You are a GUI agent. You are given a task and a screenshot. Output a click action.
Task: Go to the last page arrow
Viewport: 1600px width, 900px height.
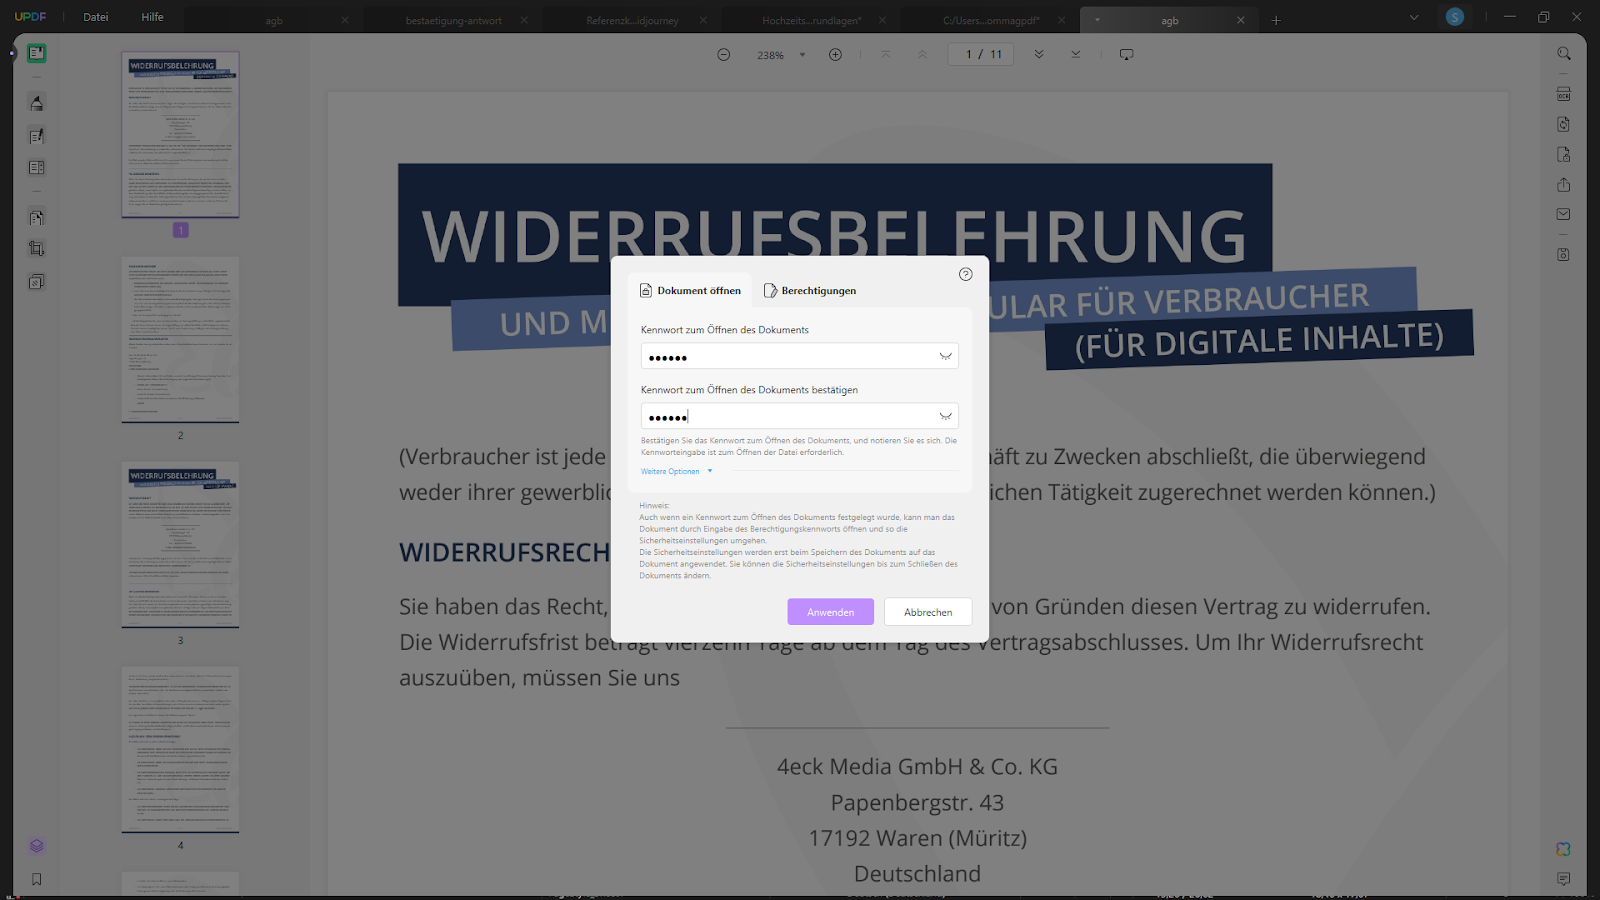[1076, 55]
